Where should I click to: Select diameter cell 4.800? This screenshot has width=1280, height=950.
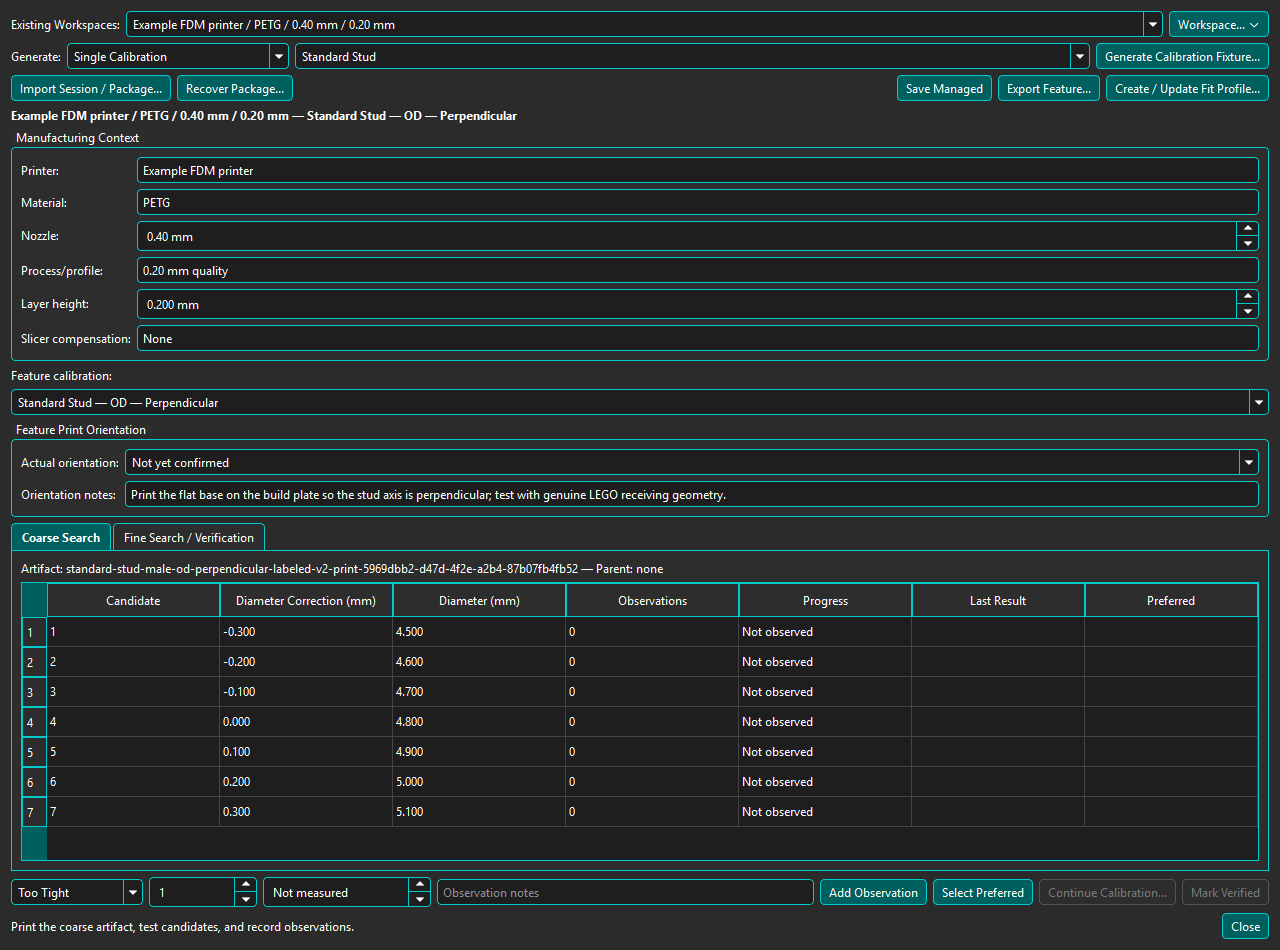479,722
